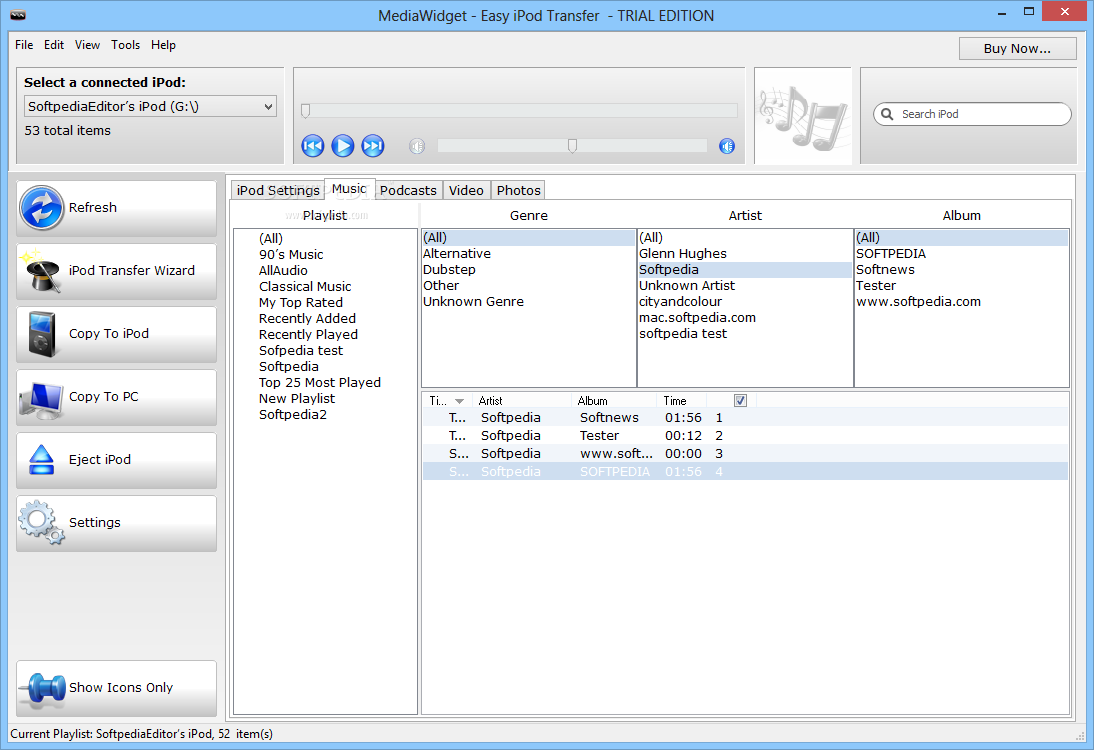Screen dimensions: 1094x750
Task: Open the Edit menu
Action: coord(54,45)
